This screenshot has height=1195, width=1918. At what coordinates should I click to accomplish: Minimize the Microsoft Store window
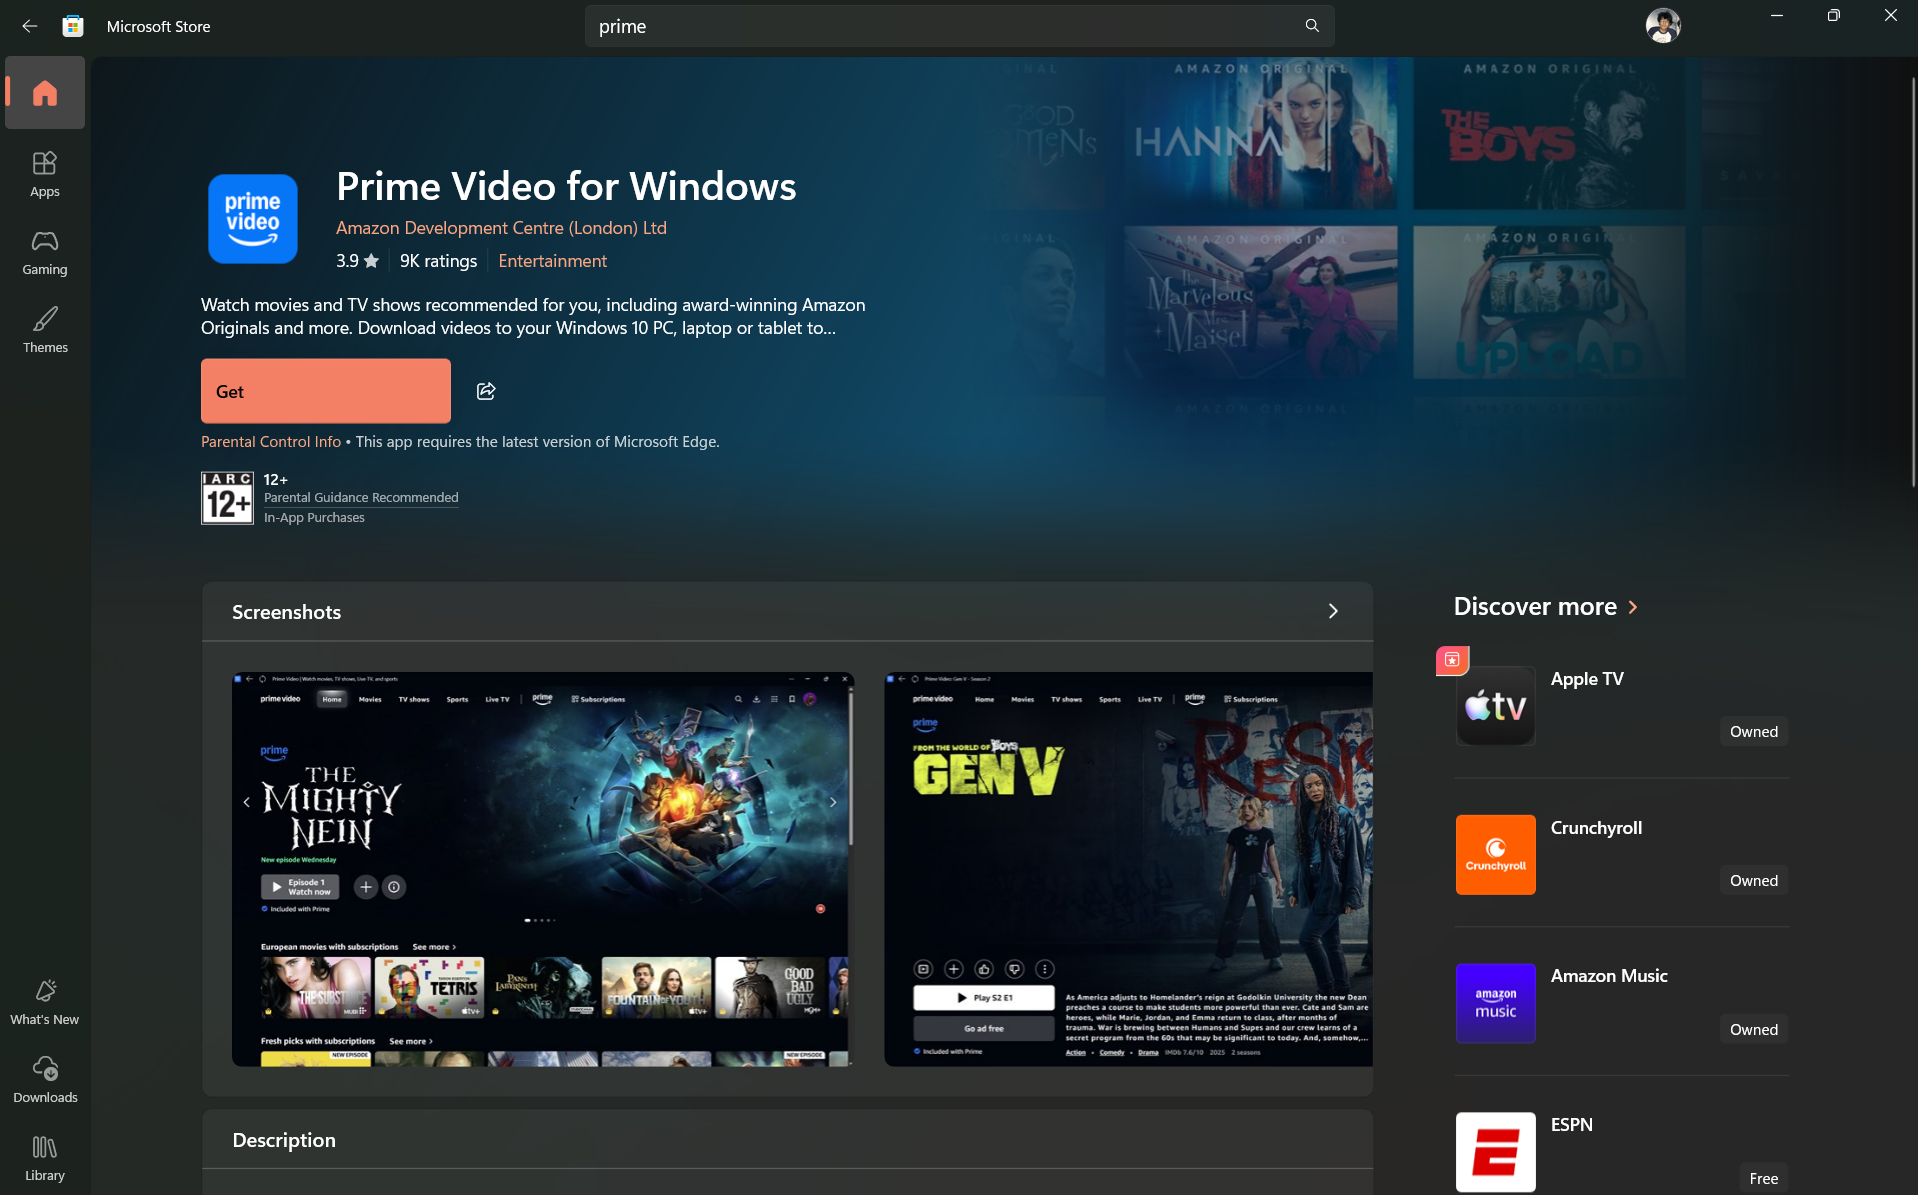pos(1776,16)
